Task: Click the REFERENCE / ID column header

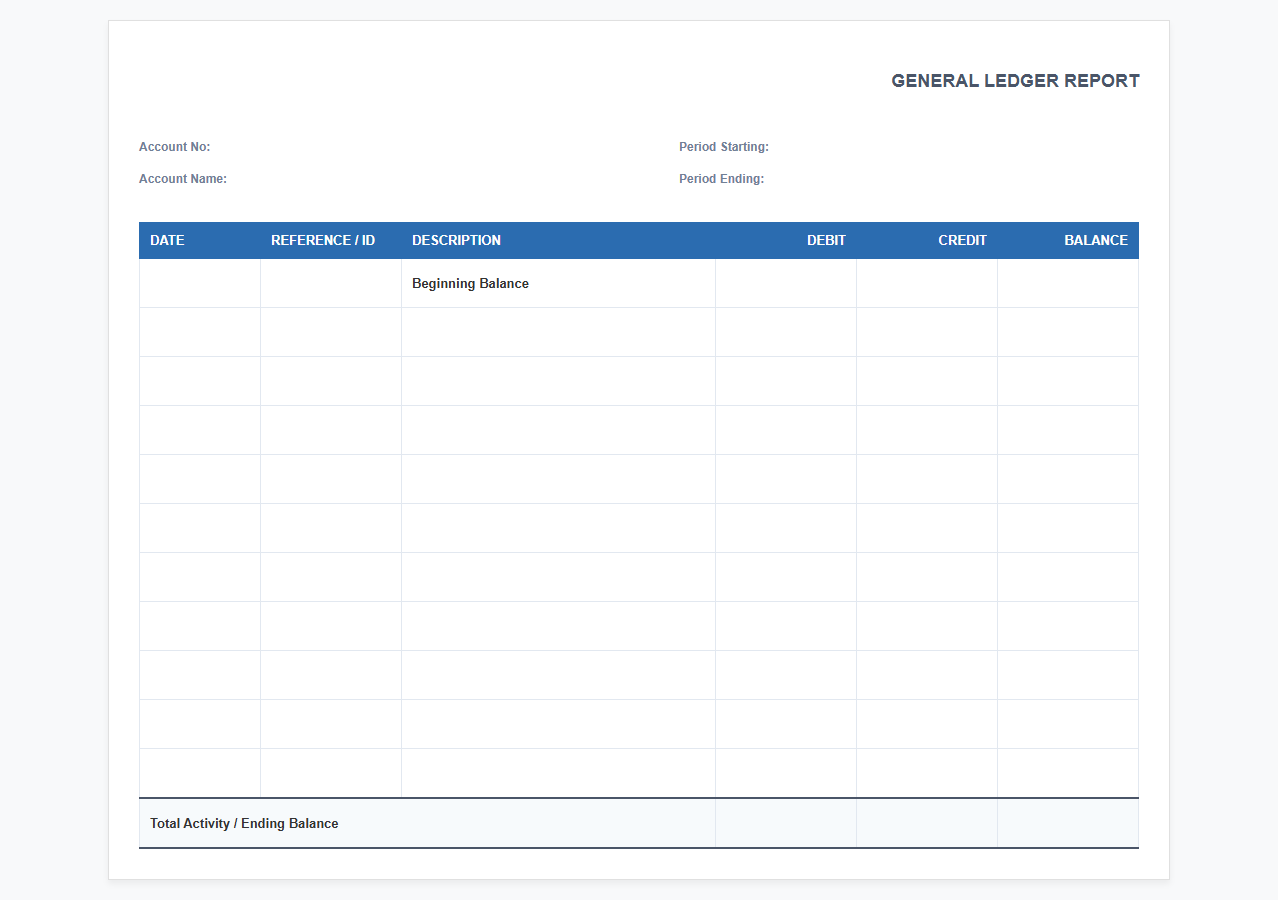Action: click(331, 240)
